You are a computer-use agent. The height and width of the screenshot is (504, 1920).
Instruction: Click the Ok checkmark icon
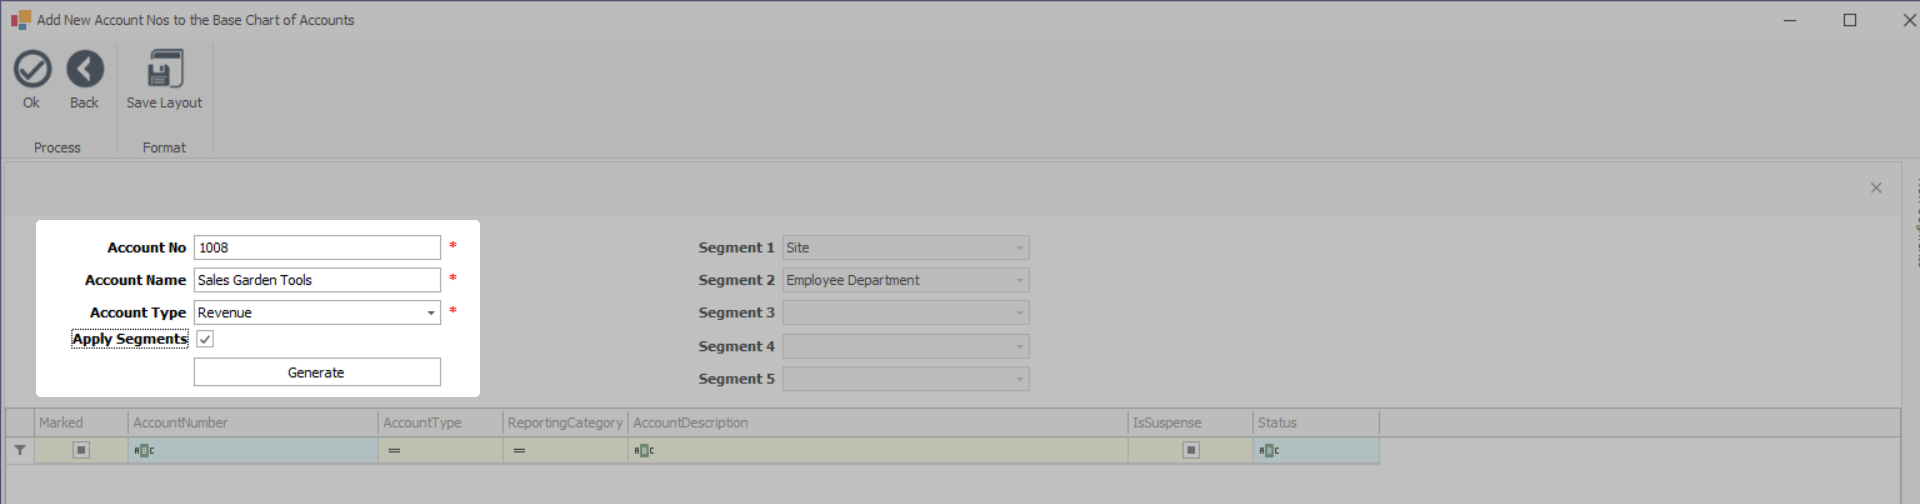[x=32, y=70]
